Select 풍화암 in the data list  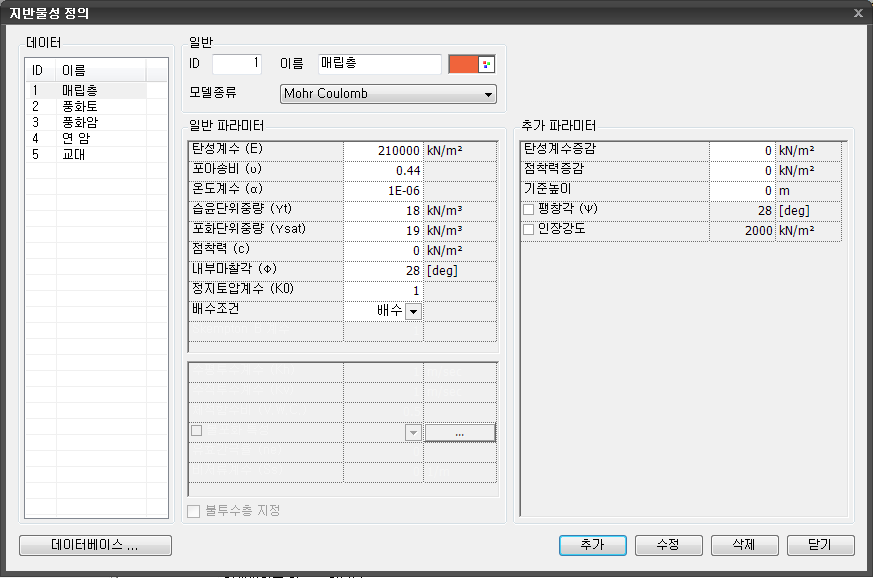point(80,122)
